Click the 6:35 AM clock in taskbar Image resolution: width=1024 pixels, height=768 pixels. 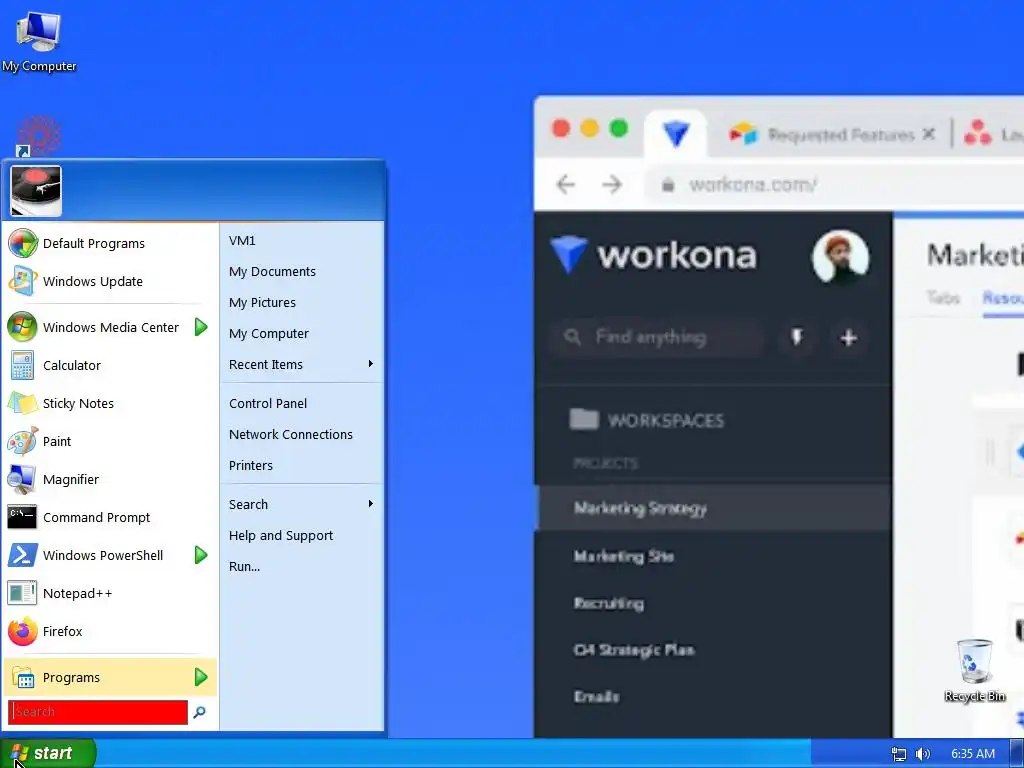pyautogui.click(x=972, y=754)
